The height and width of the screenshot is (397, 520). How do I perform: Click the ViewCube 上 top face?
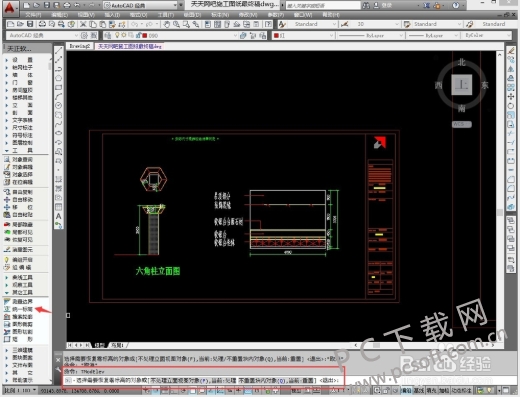tap(462, 85)
